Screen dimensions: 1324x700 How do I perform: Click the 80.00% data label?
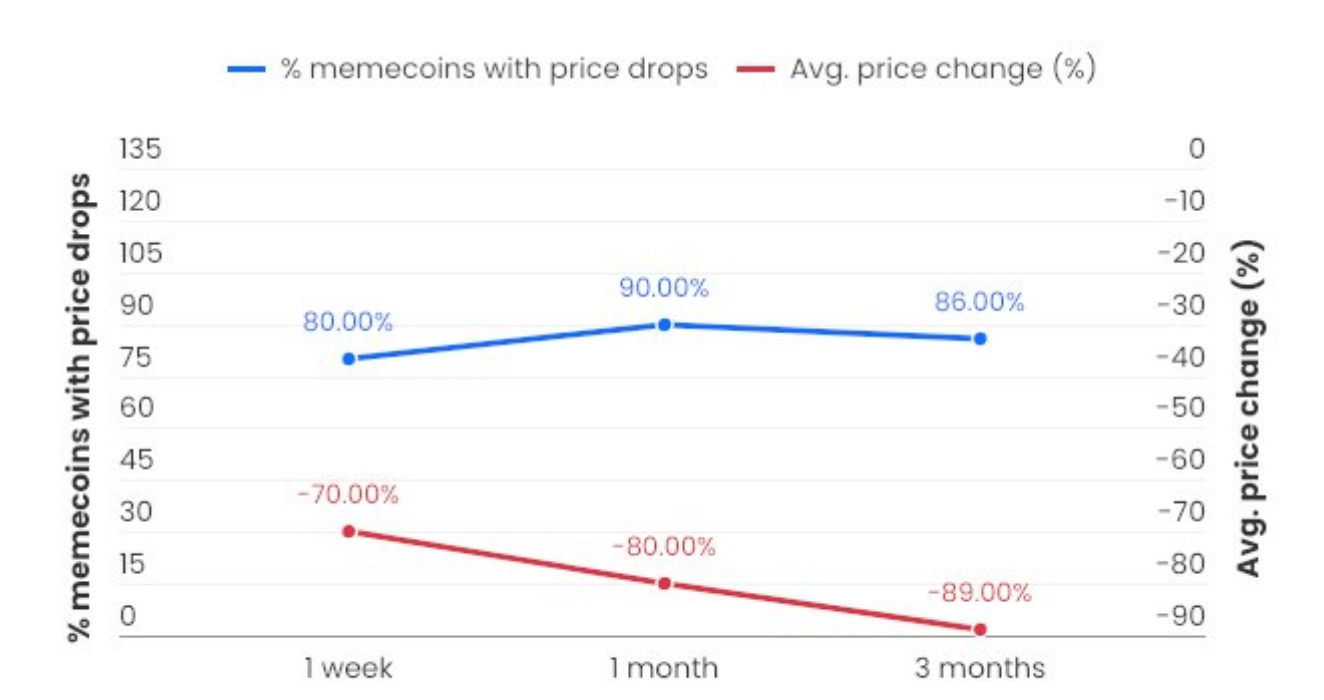348,324
